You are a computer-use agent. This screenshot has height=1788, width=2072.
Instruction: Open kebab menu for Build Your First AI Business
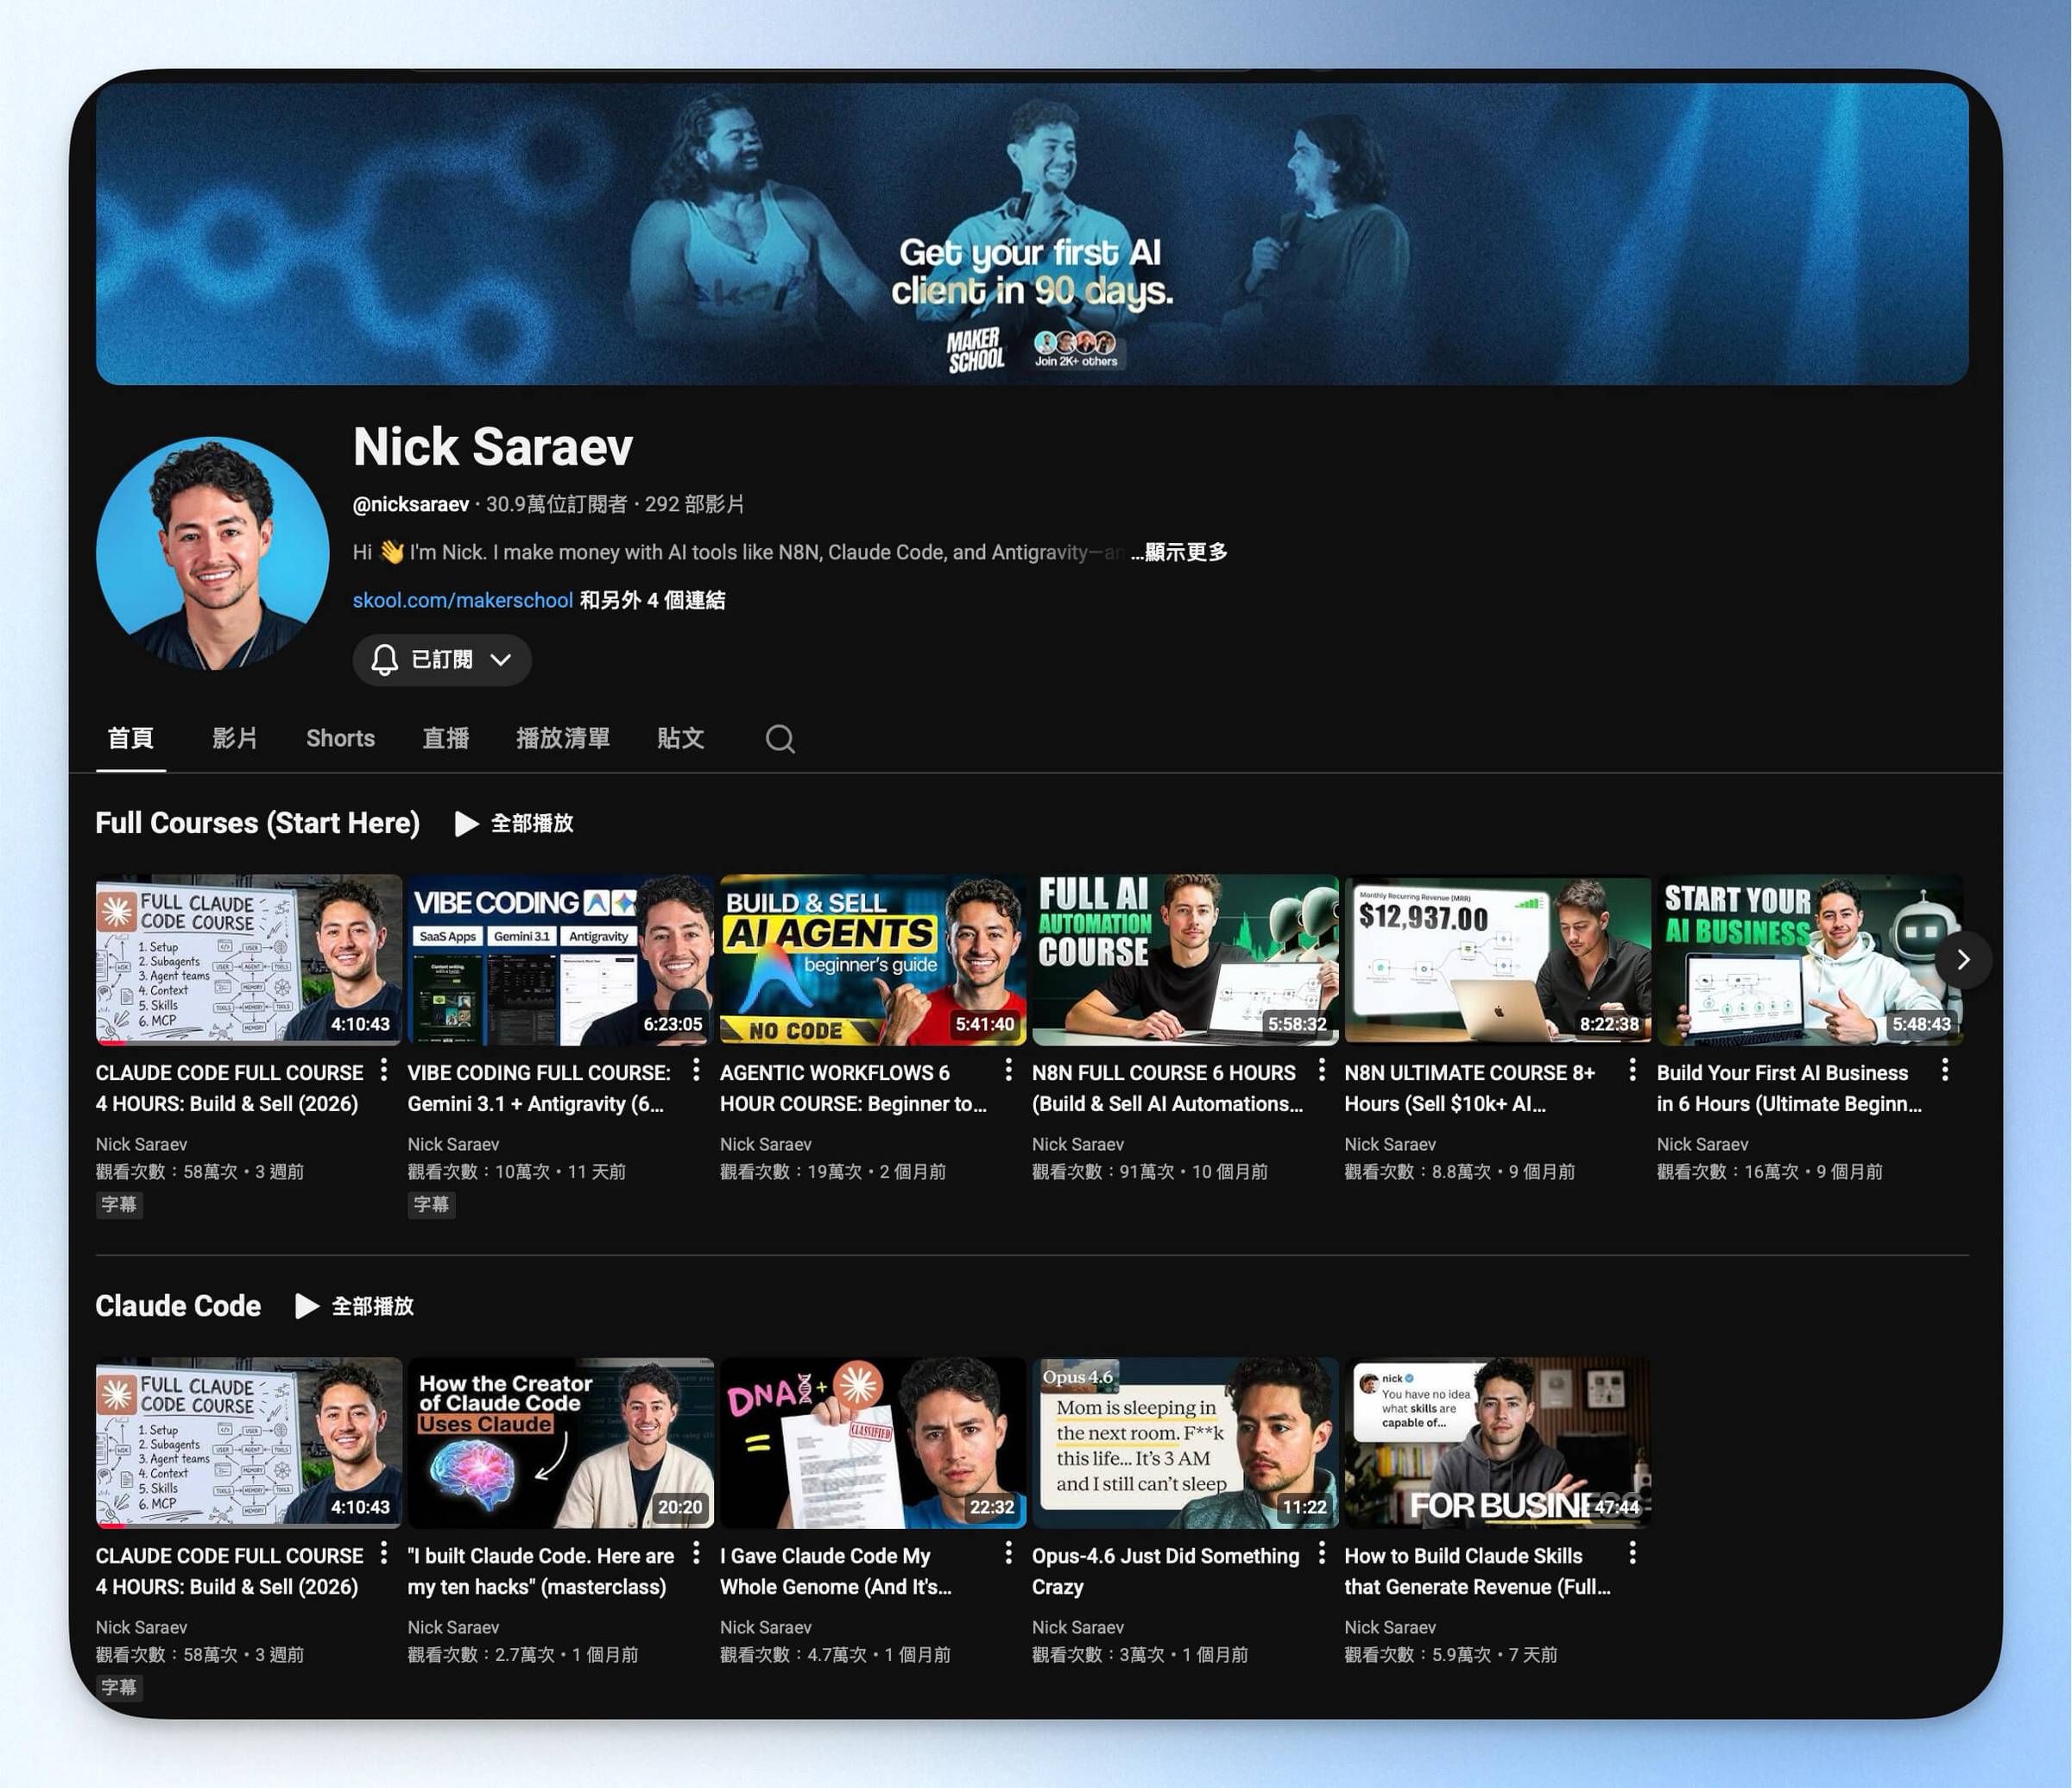[x=1944, y=1070]
